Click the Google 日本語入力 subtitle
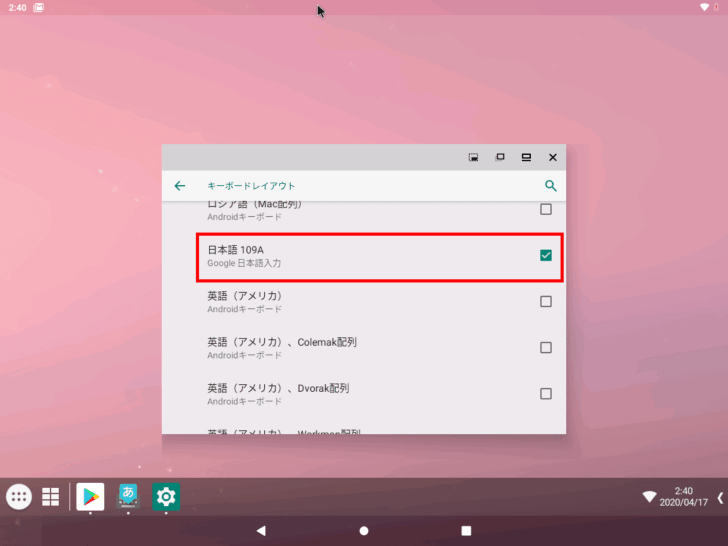This screenshot has height=546, width=728. [x=244, y=263]
